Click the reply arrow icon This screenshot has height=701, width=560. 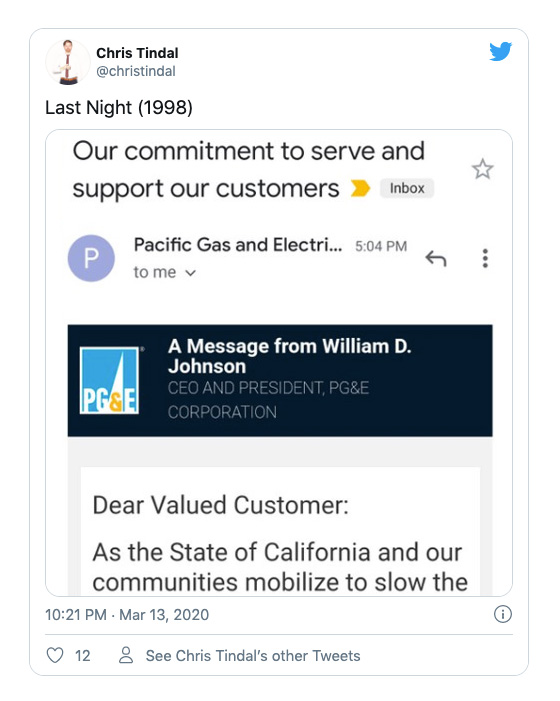pyautogui.click(x=436, y=258)
